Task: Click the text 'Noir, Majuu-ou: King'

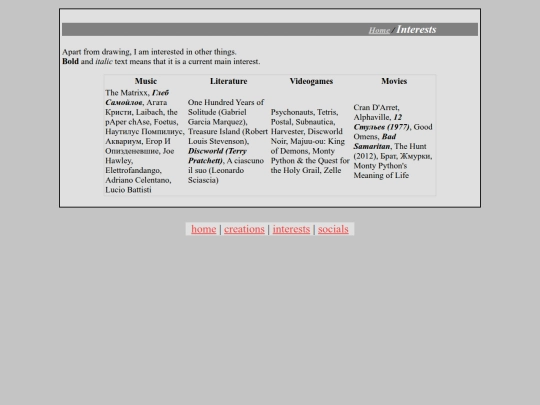Action: point(308,141)
